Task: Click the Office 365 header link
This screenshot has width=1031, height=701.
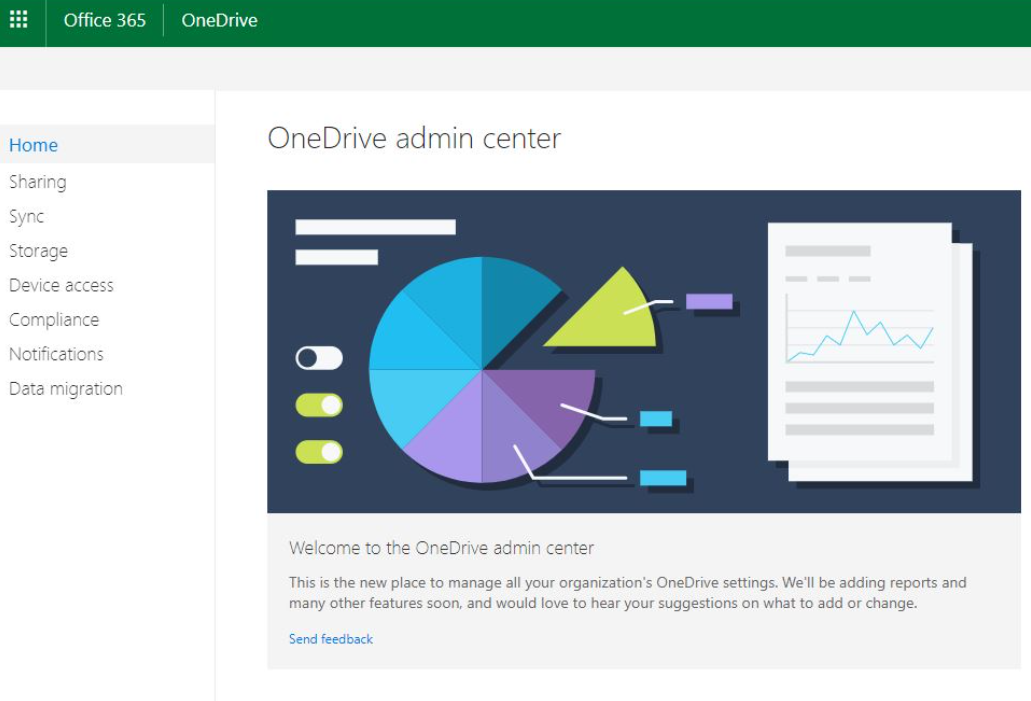Action: coord(105,20)
